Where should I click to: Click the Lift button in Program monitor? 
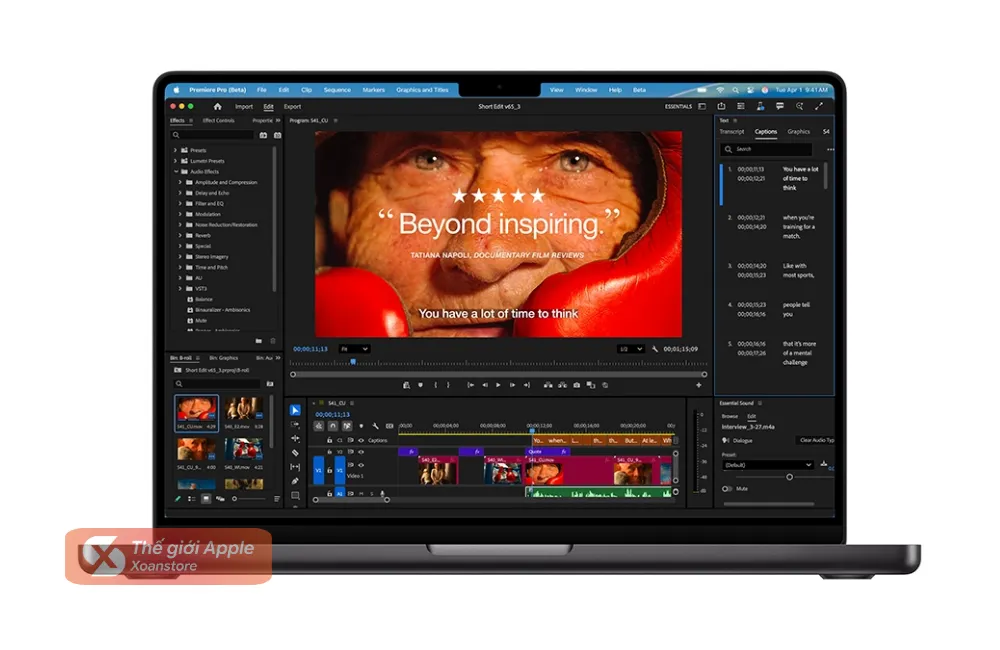(548, 385)
